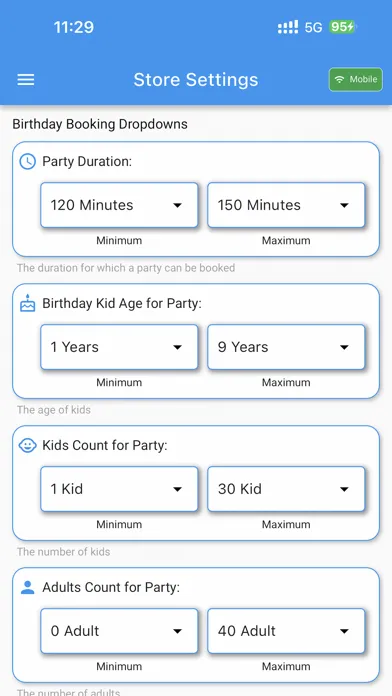
Task: Tap the battery indicator in the status bar
Action: pos(343,27)
